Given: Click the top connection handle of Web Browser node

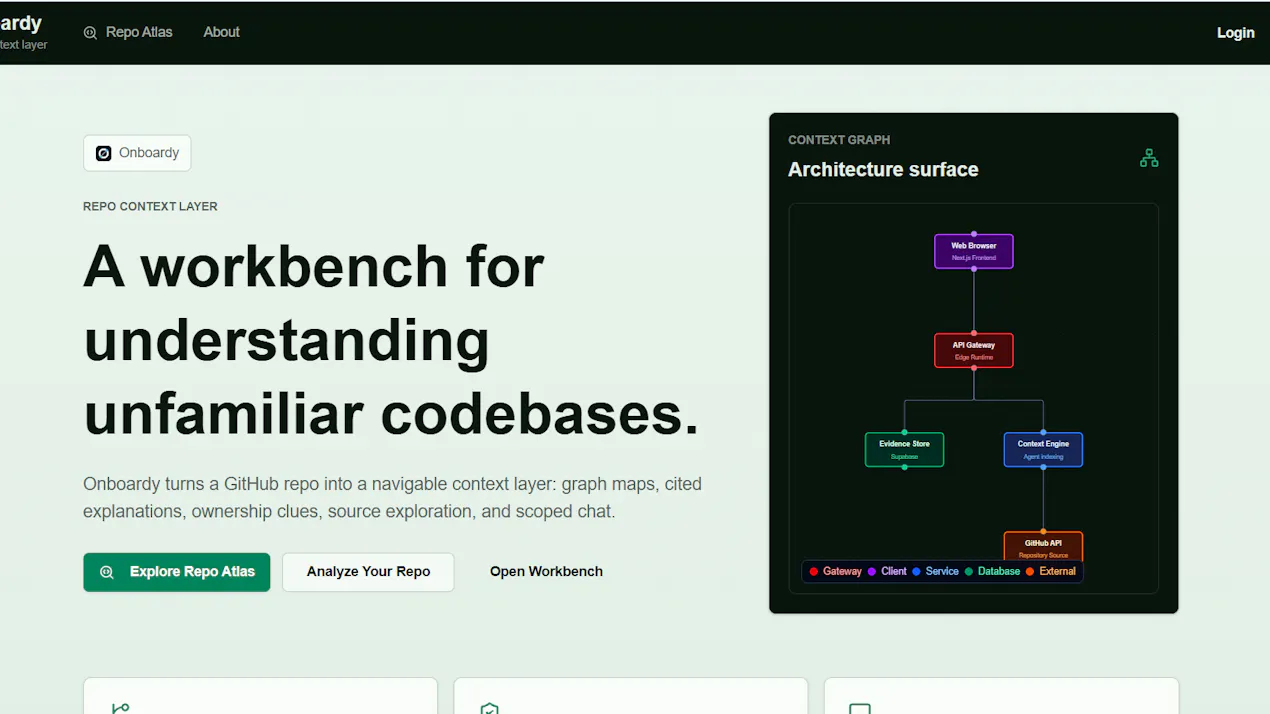Looking at the screenshot, I should point(974,234).
